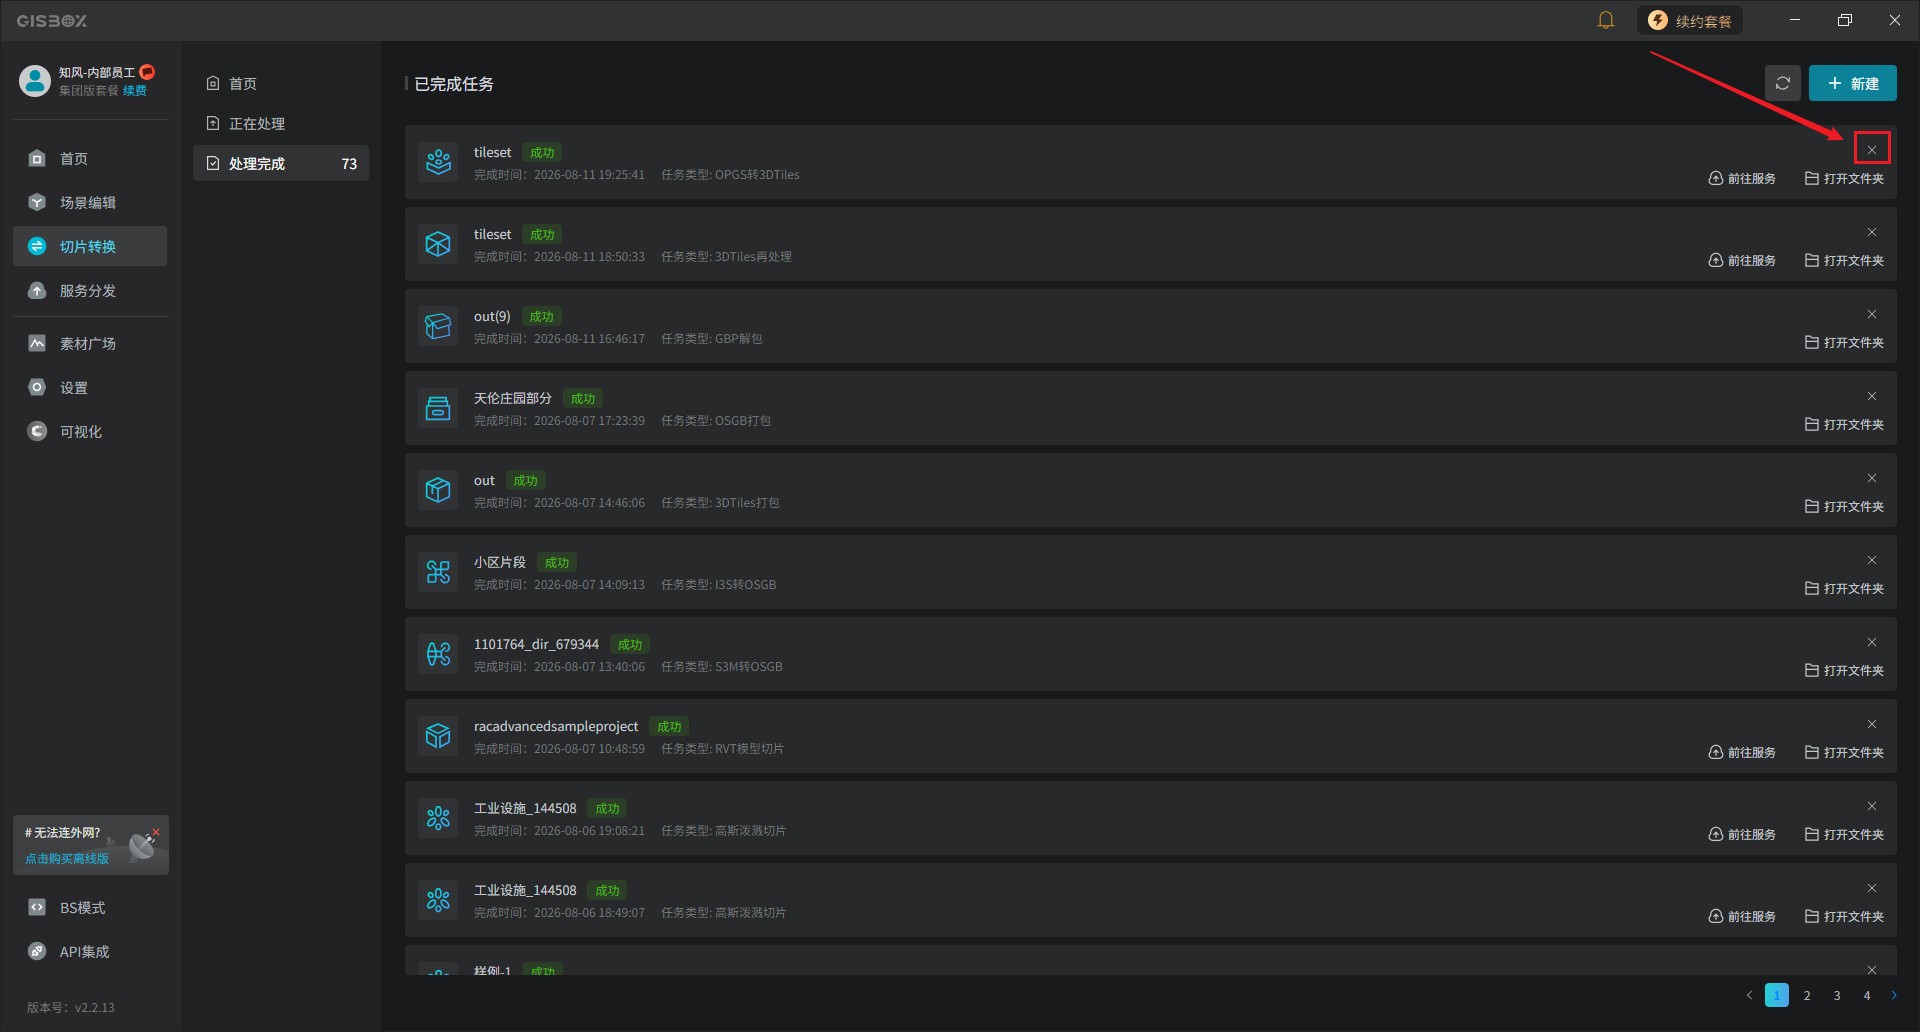Open BS模式 in the sidebar
The image size is (1920, 1032).
click(90, 907)
